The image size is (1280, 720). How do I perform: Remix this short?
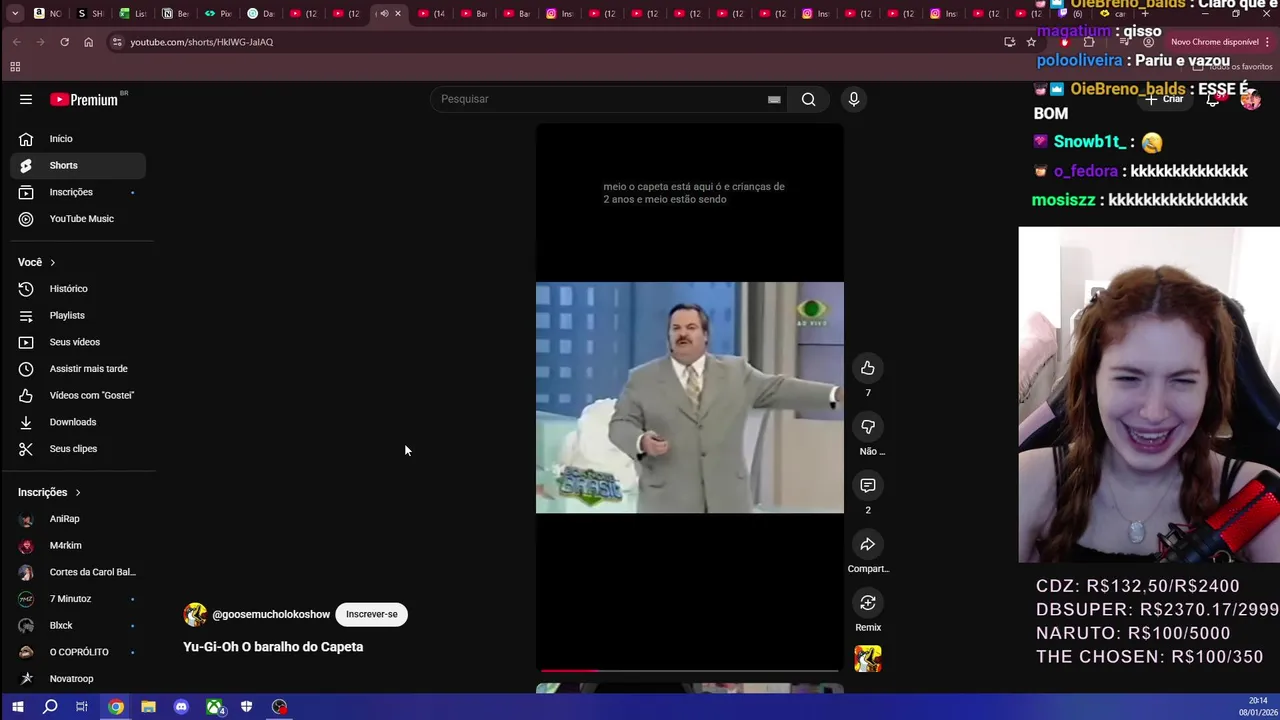point(868,603)
